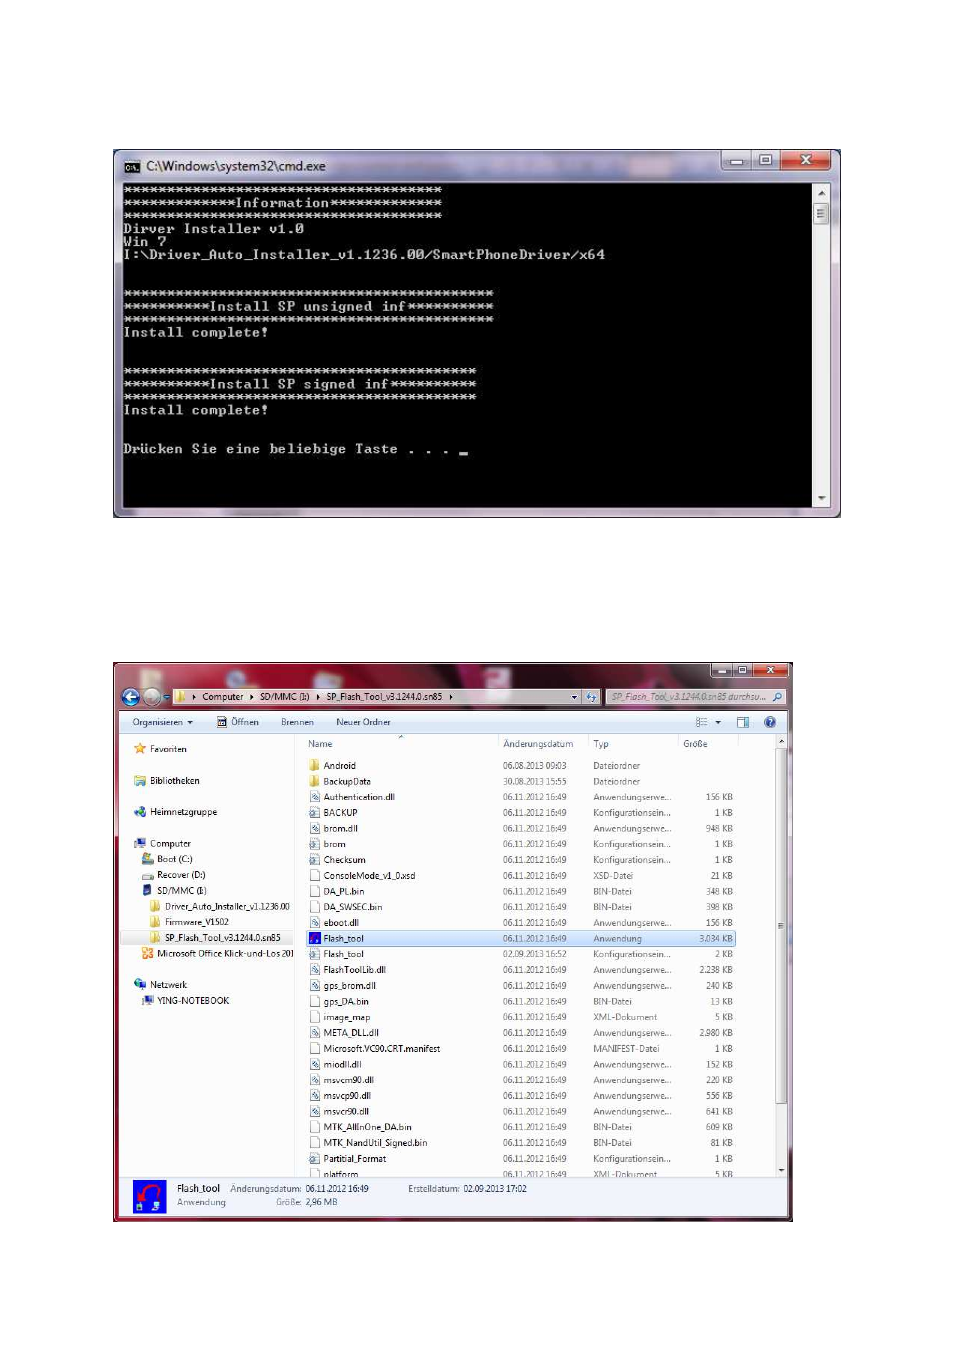Select the gps_brom.dll file
This screenshot has height=1350, width=954.
pos(350,986)
